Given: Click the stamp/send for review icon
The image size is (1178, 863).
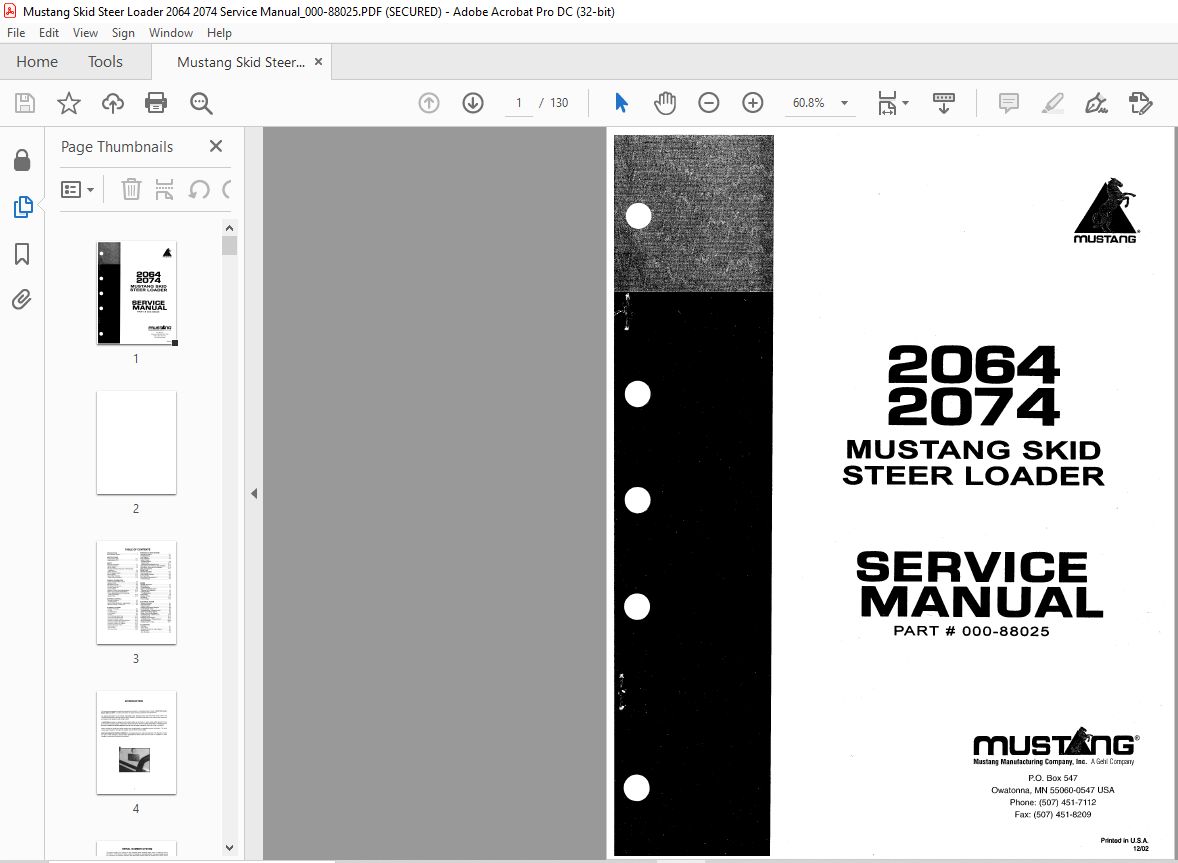Looking at the screenshot, I should 1140,103.
